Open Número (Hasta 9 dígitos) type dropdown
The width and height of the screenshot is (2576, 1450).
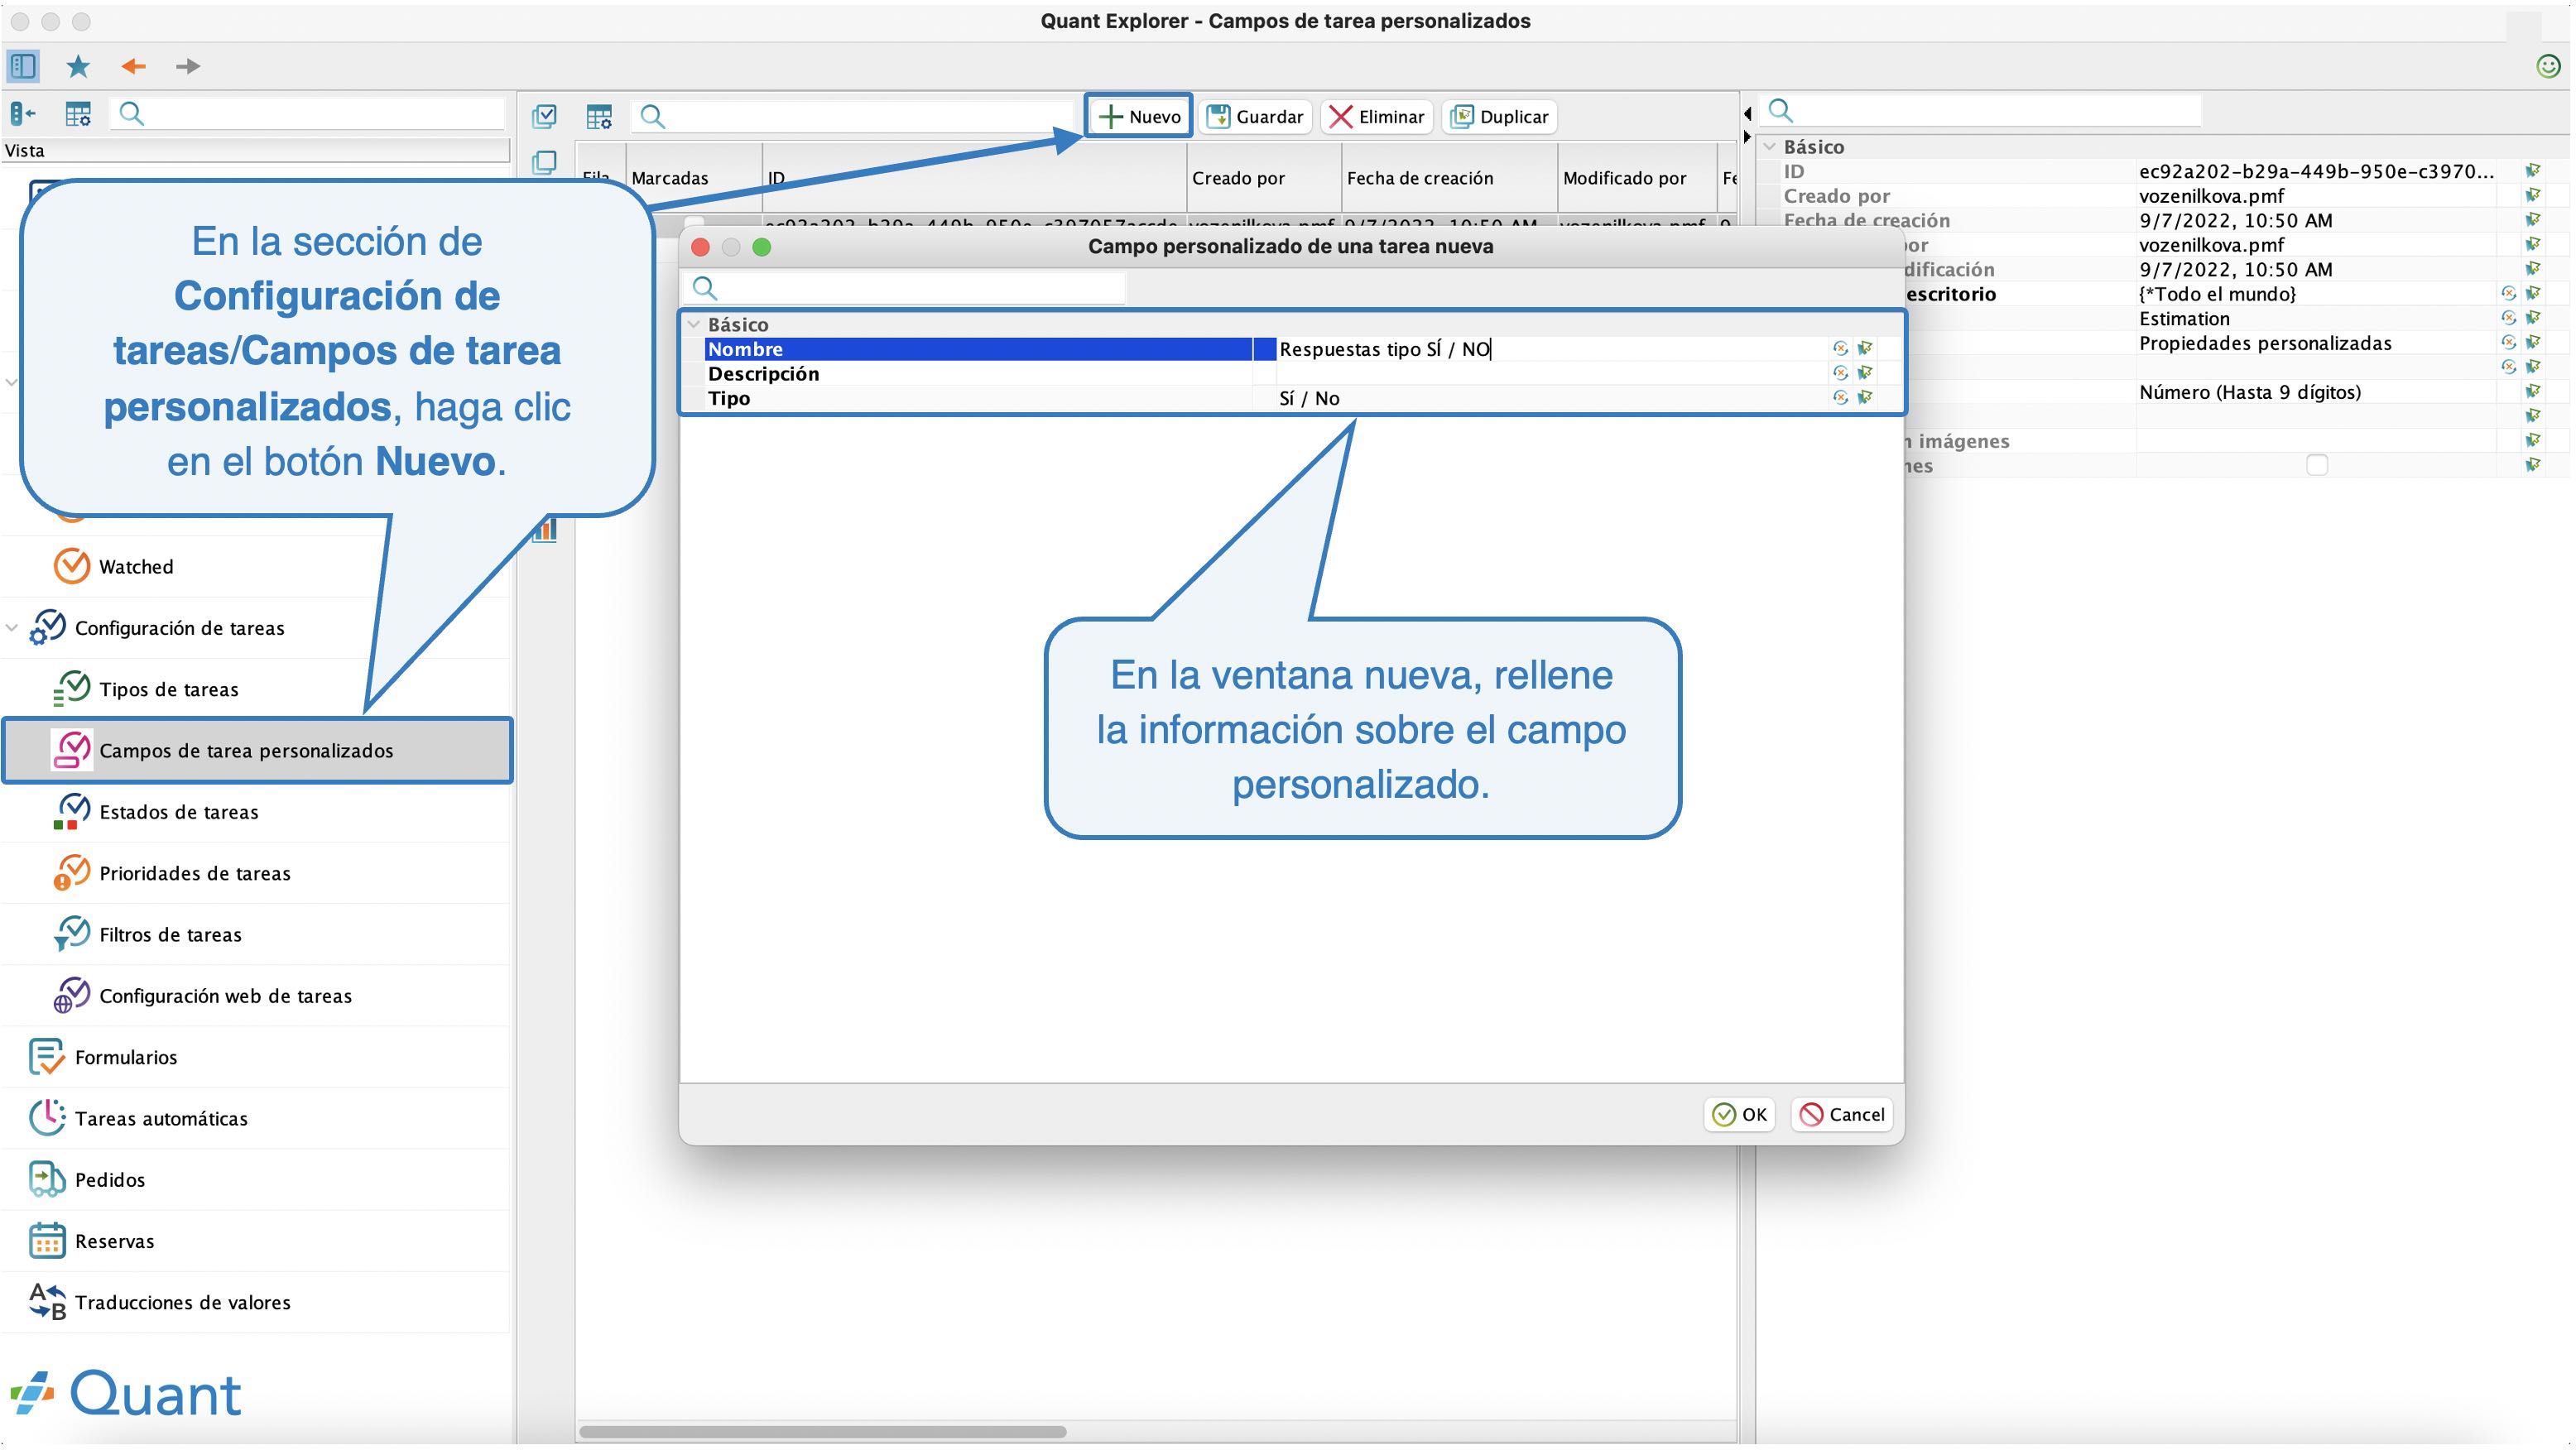point(2316,392)
